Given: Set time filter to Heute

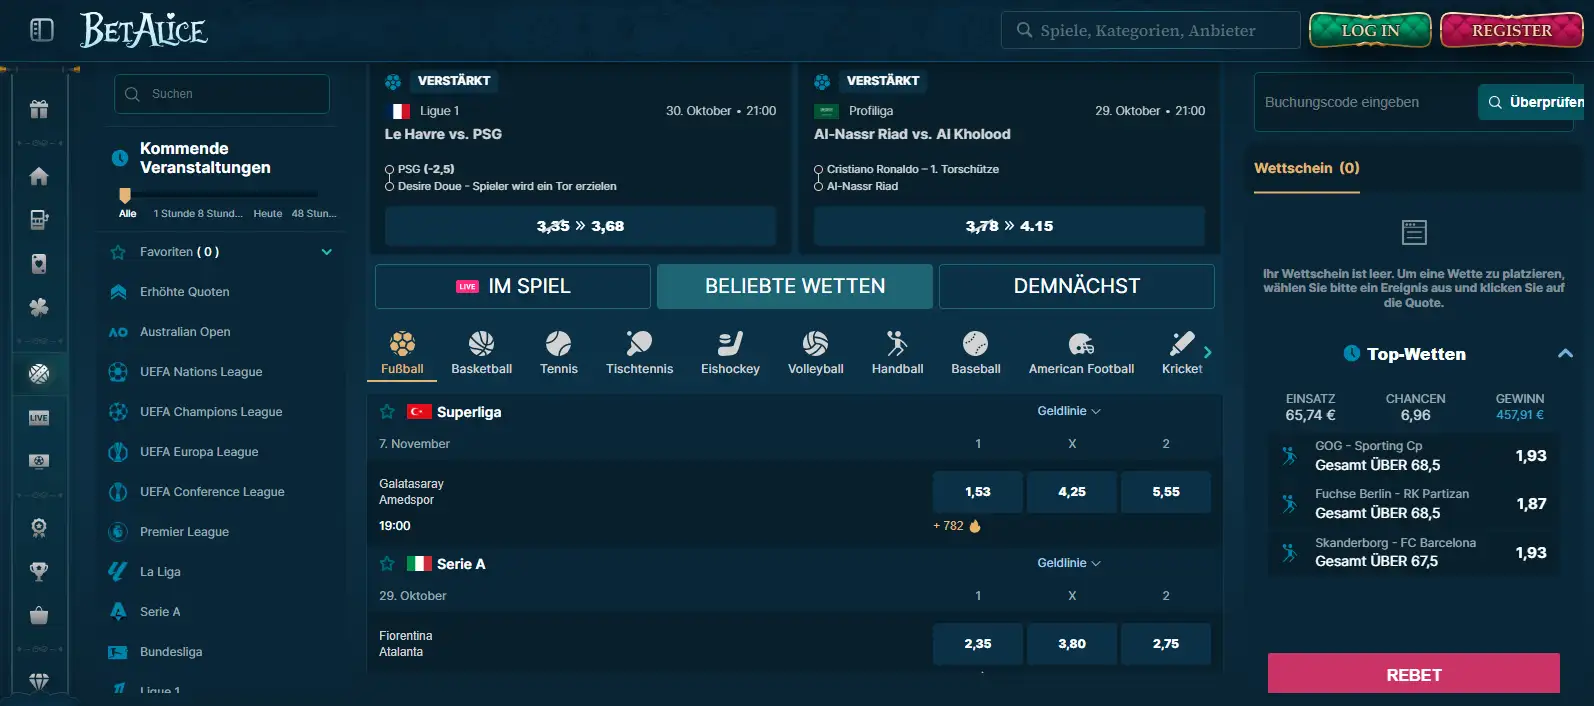Looking at the screenshot, I should [268, 213].
